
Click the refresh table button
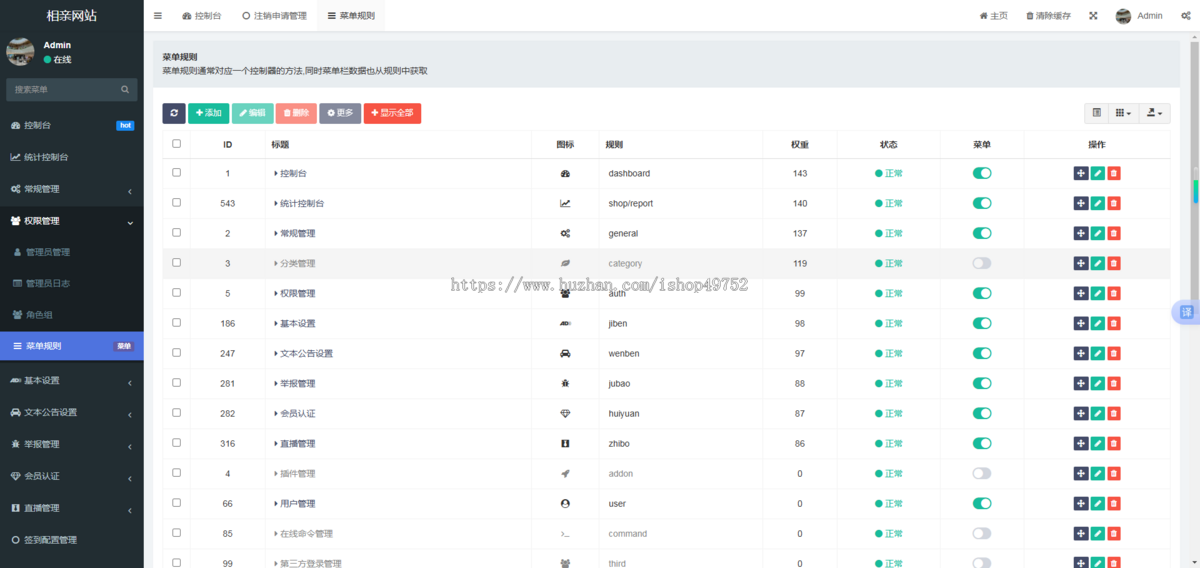click(x=174, y=113)
